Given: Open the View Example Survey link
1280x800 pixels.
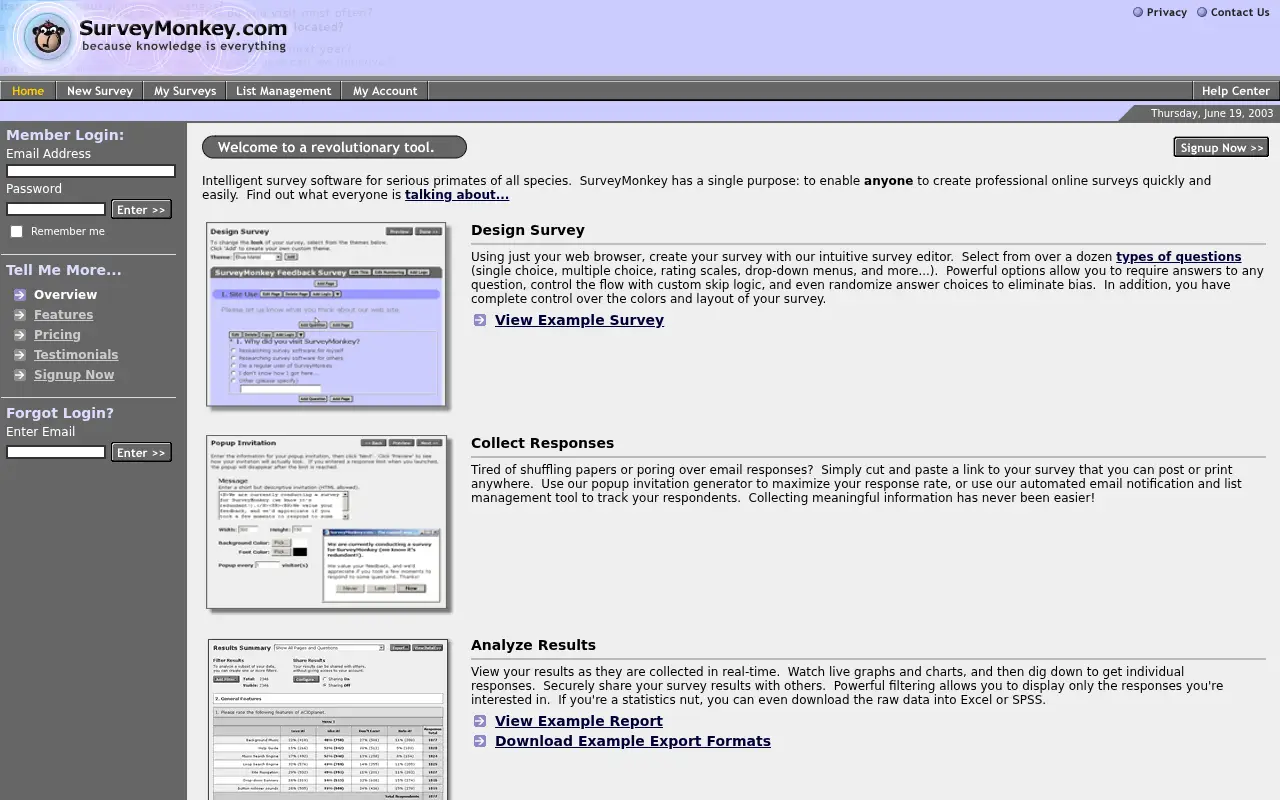Looking at the screenshot, I should coord(579,320).
